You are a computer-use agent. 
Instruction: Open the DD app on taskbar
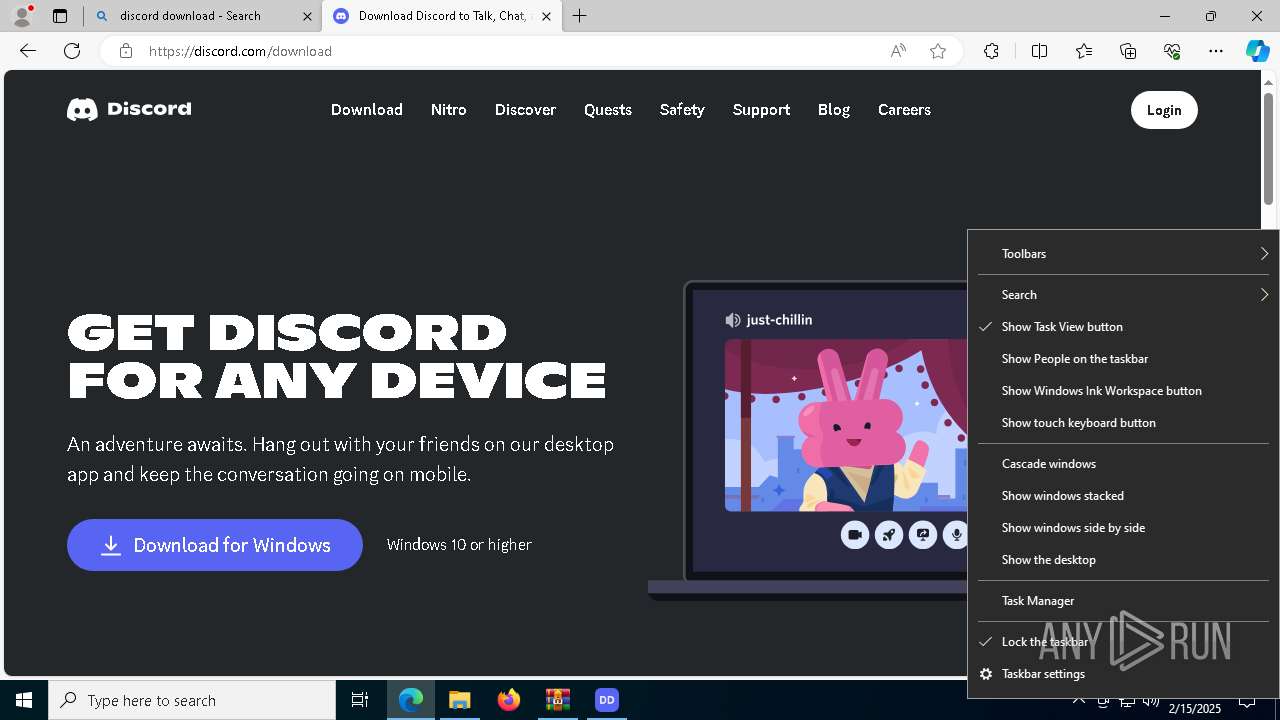[607, 700]
